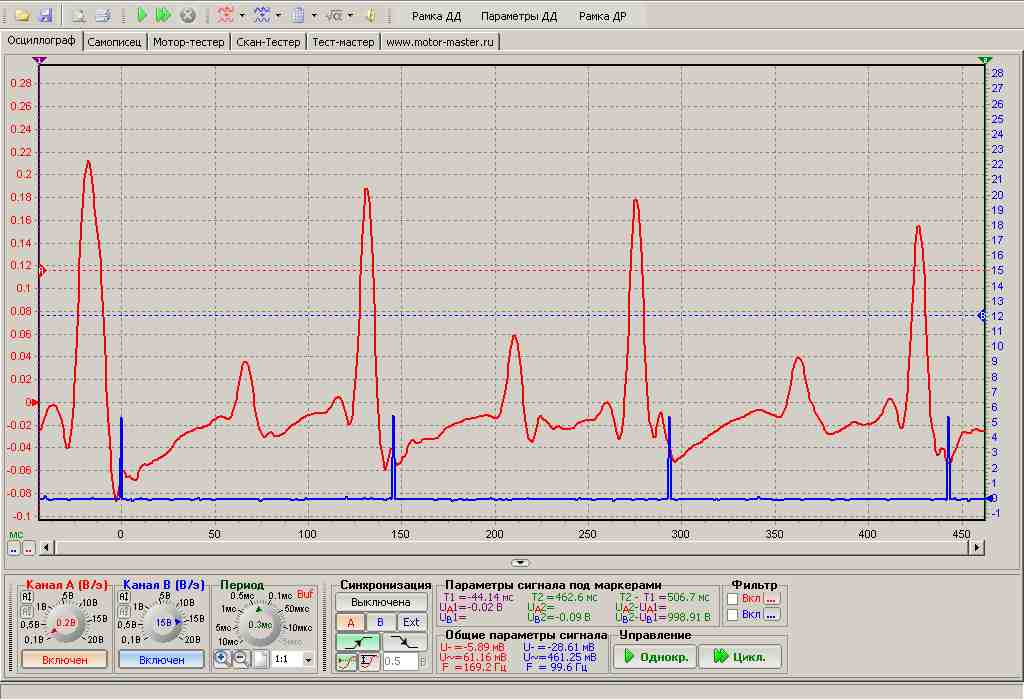The height and width of the screenshot is (700, 1024).
Task: Open the 1:1 scale dropdown
Action: click(308, 660)
